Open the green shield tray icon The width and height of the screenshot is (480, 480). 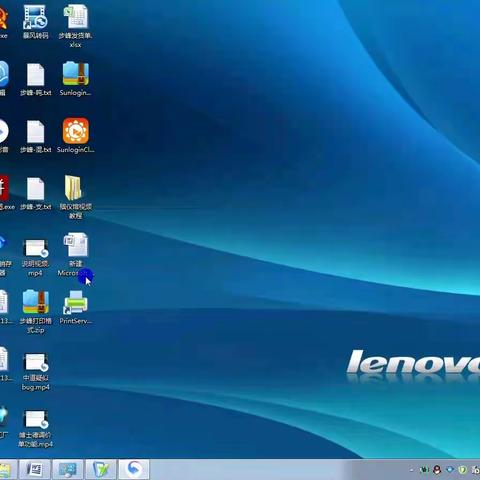(x=462, y=470)
